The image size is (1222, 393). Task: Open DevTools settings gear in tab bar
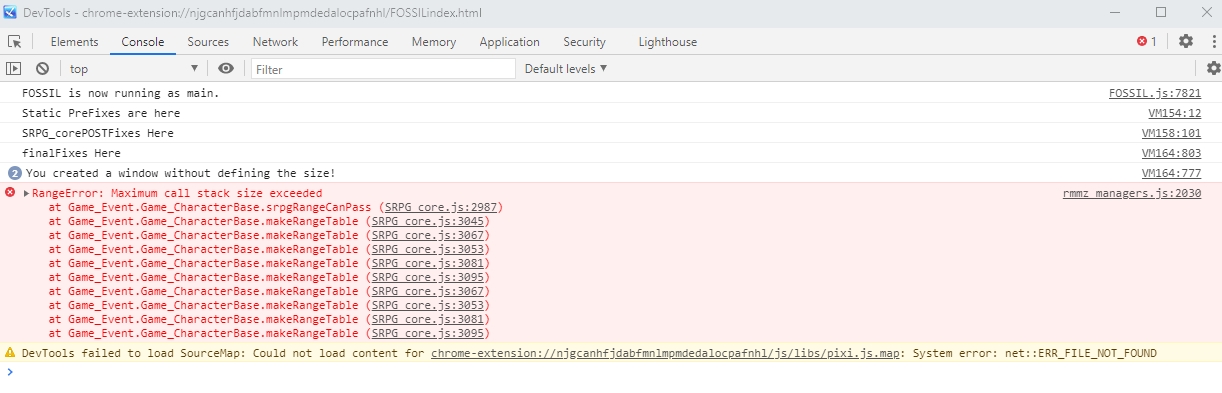point(1186,41)
